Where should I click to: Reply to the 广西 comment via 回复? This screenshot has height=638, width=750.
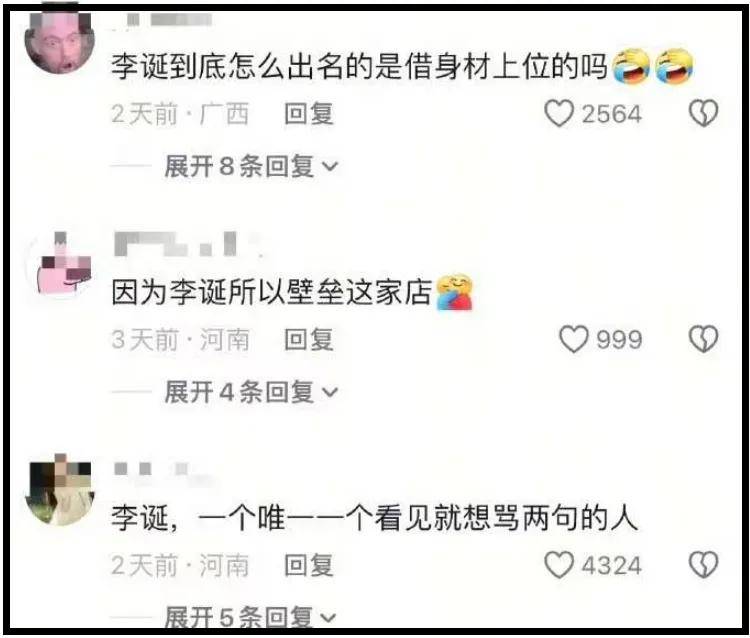click(x=309, y=114)
